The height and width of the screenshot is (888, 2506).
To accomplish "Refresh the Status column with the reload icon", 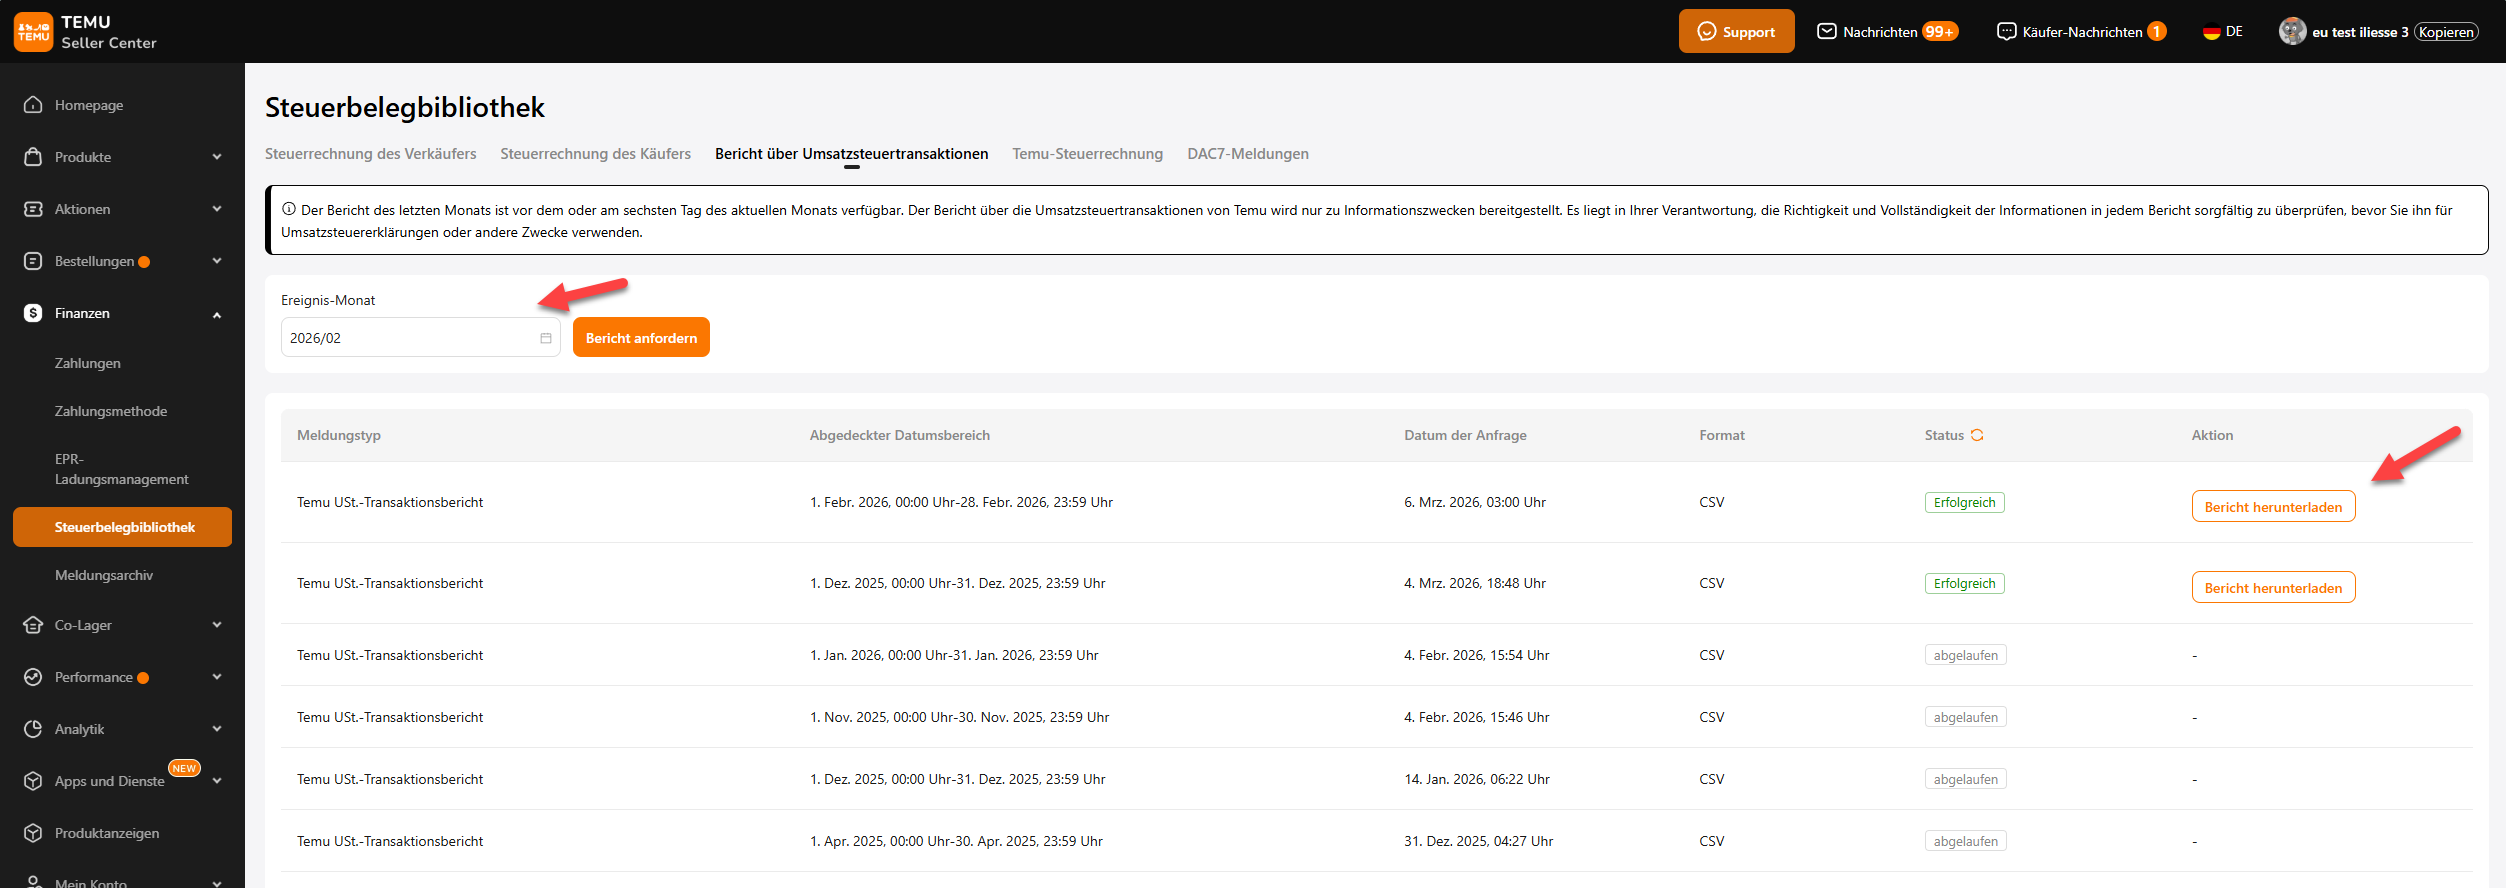I will [x=1977, y=435].
